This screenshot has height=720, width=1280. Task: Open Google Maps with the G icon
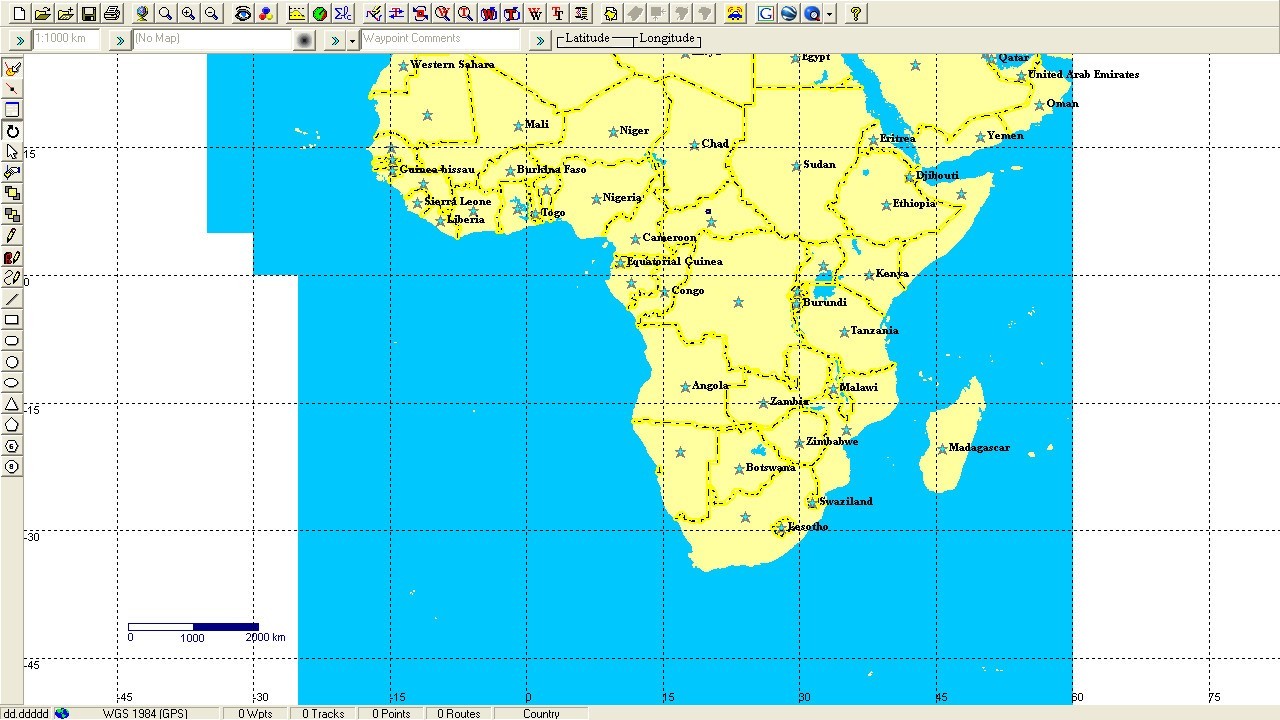(766, 14)
